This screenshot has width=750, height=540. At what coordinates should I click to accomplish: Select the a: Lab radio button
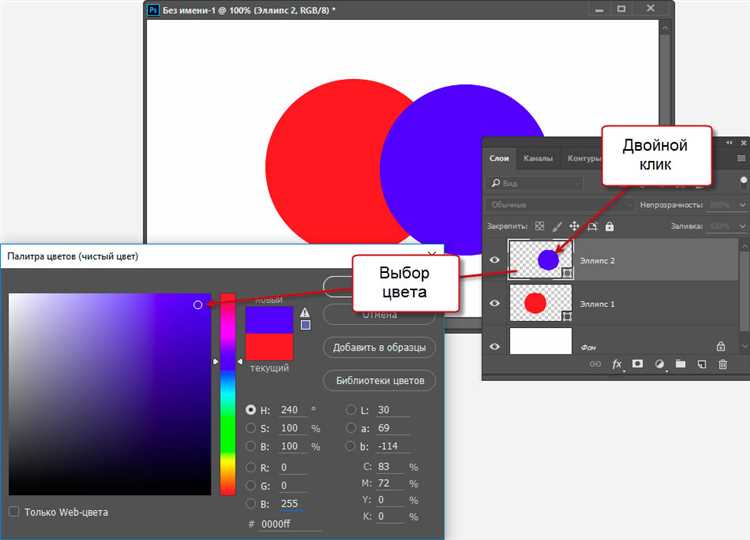351,428
